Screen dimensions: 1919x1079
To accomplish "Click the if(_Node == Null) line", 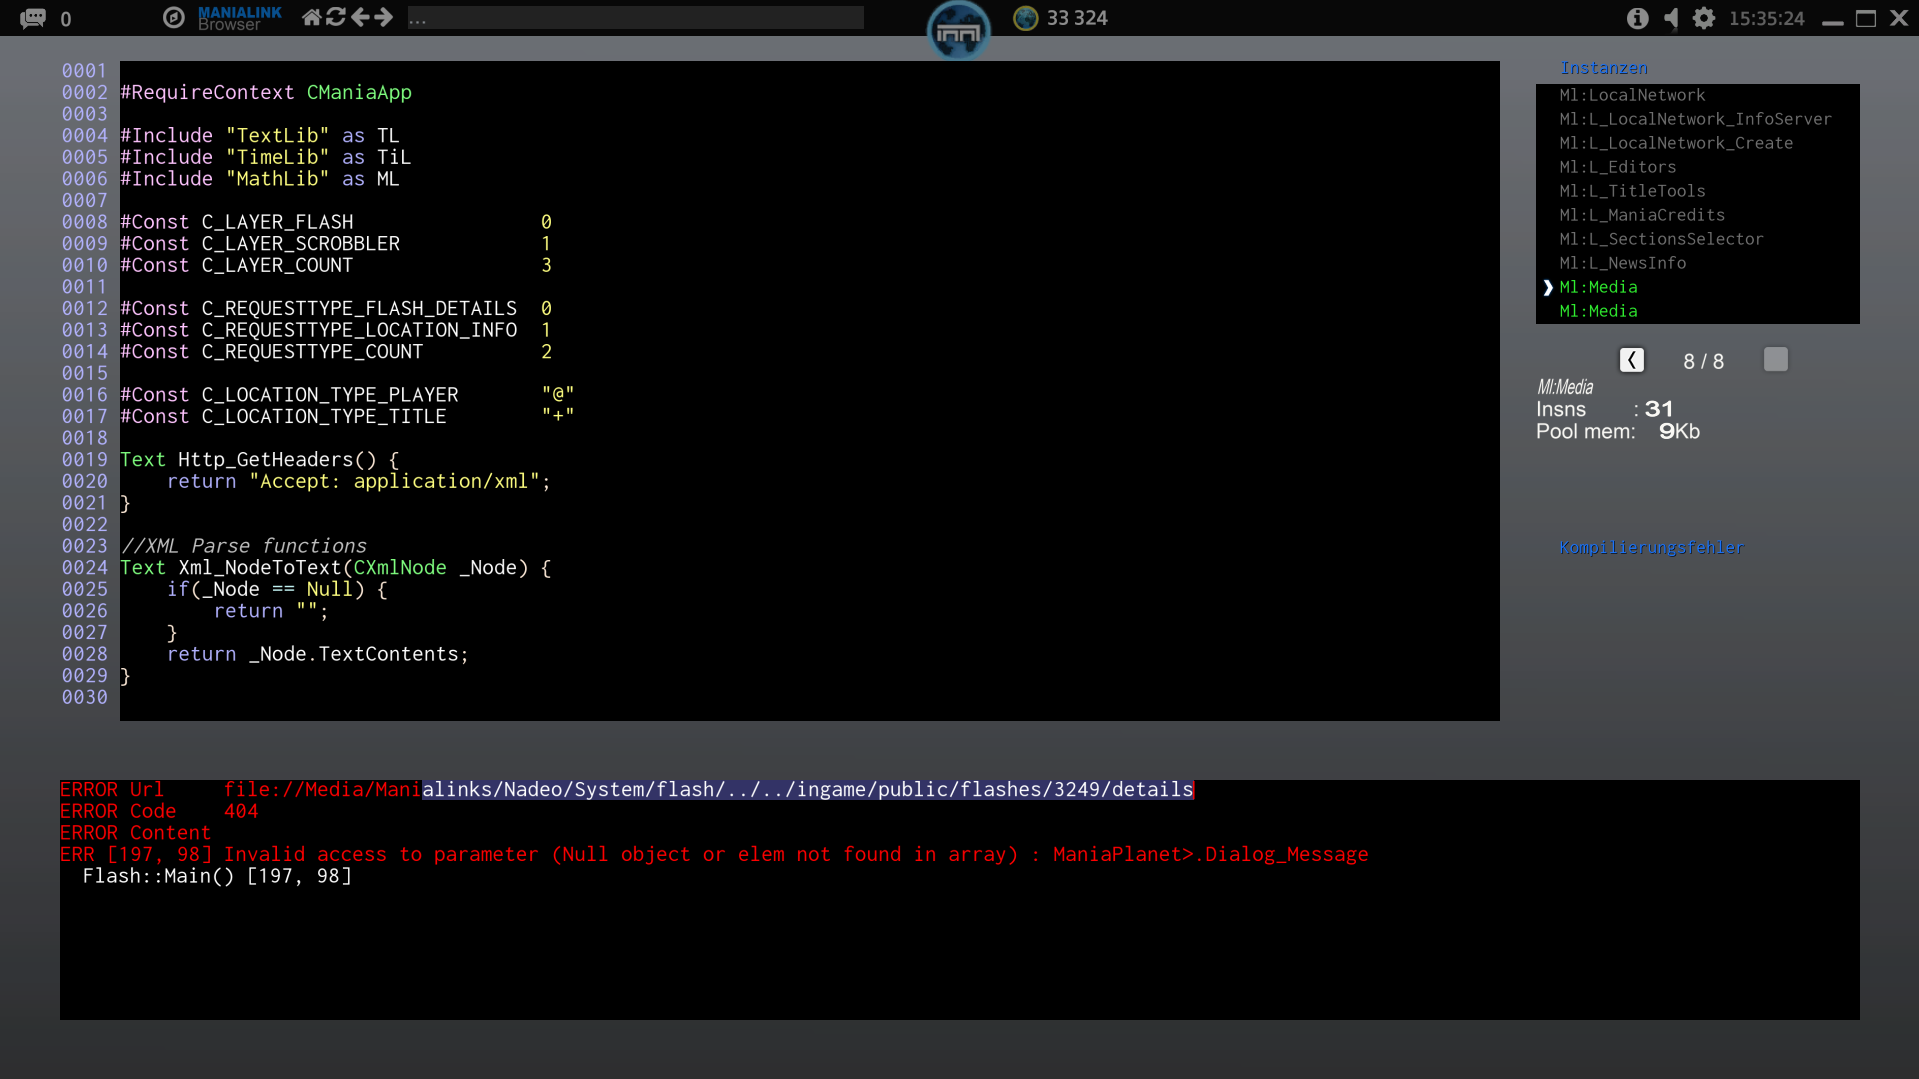I will click(x=277, y=590).
